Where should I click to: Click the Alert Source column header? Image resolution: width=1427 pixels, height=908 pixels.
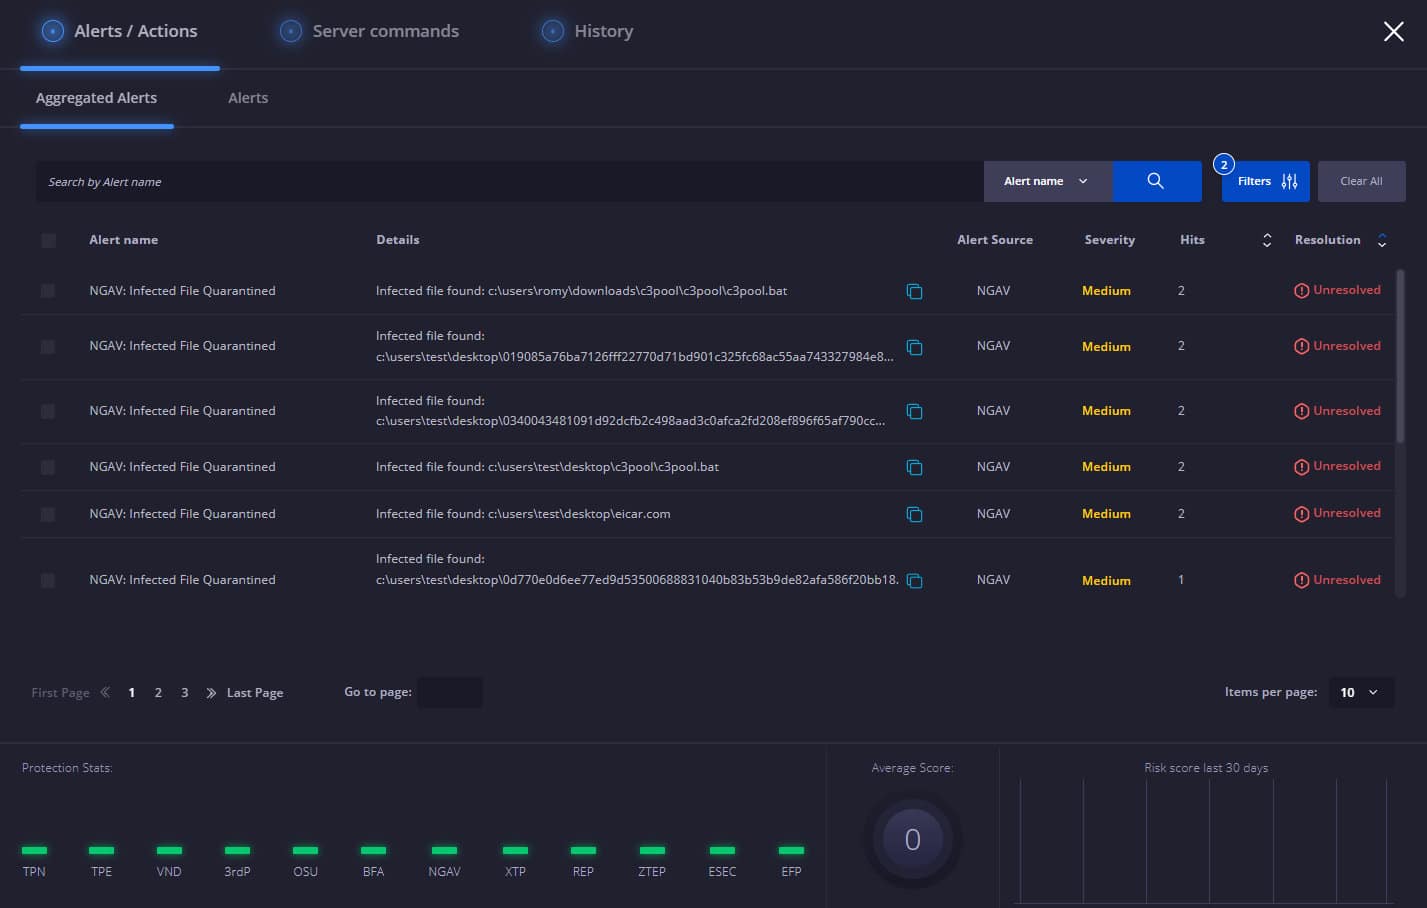[x=995, y=240]
